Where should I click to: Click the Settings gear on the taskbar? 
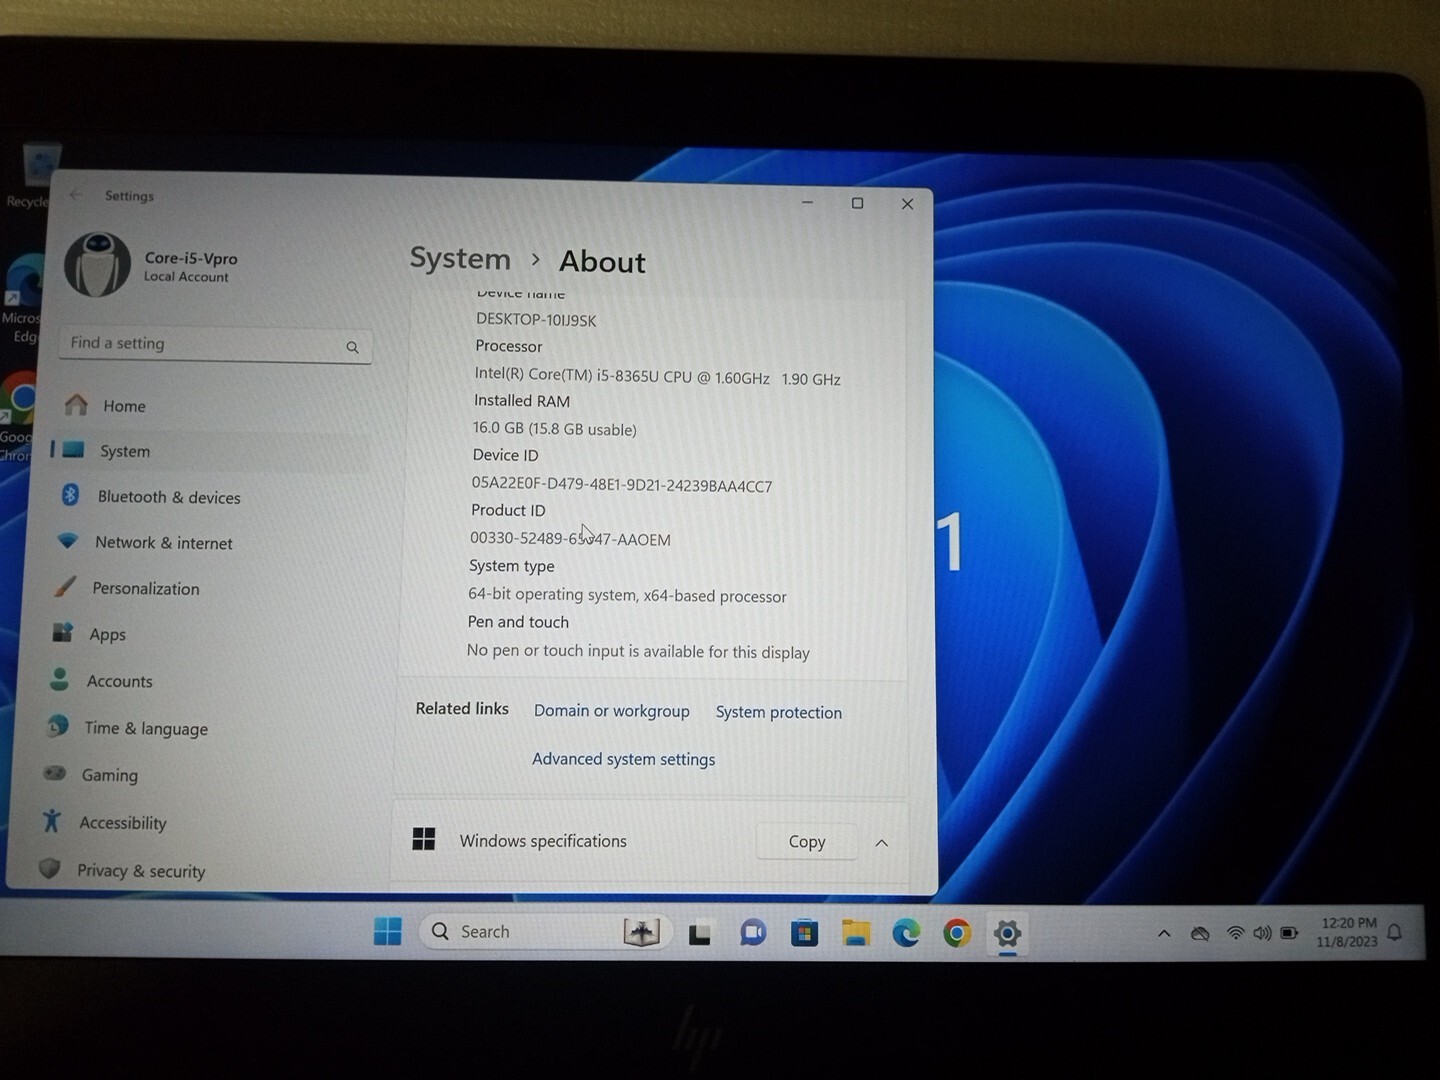(1007, 934)
